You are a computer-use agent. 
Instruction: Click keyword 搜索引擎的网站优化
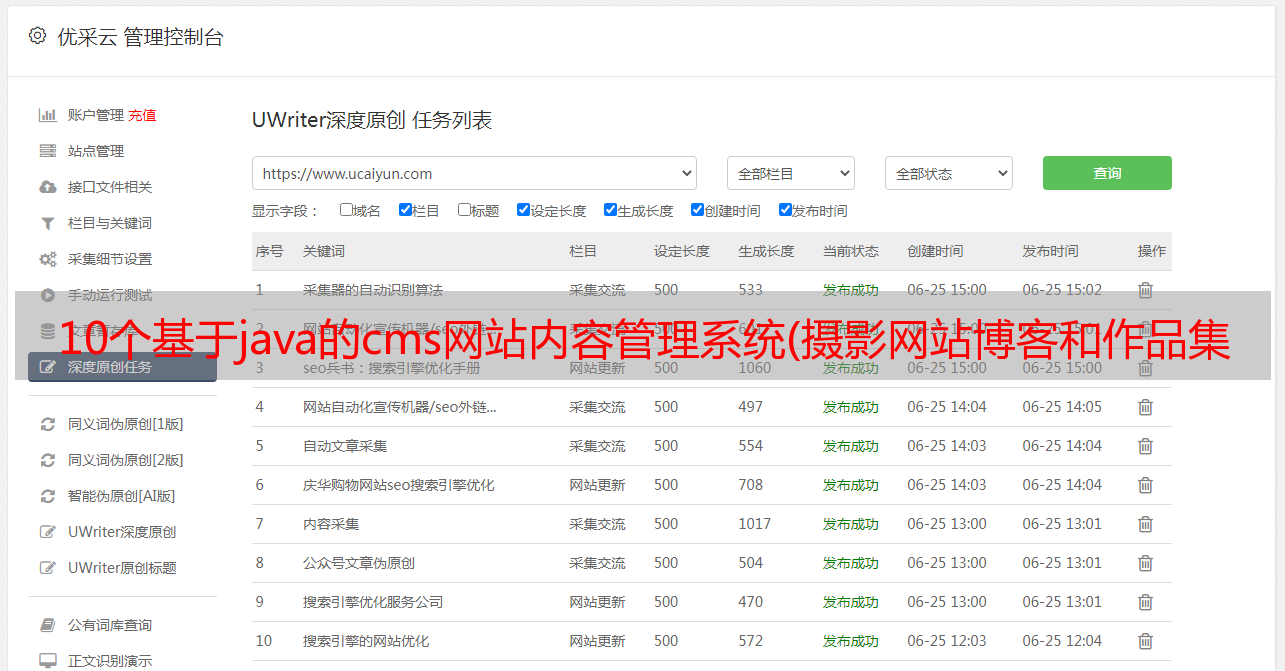pyautogui.click(x=366, y=641)
